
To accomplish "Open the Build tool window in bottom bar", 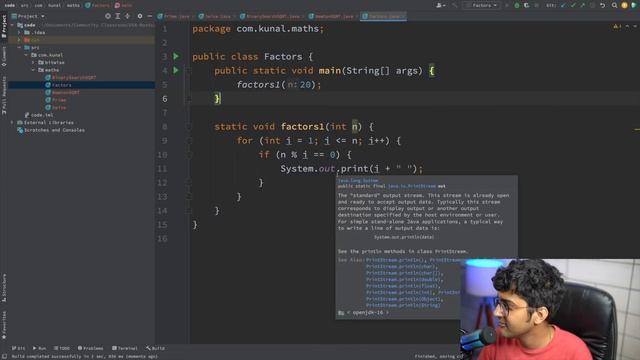I will click(155, 348).
